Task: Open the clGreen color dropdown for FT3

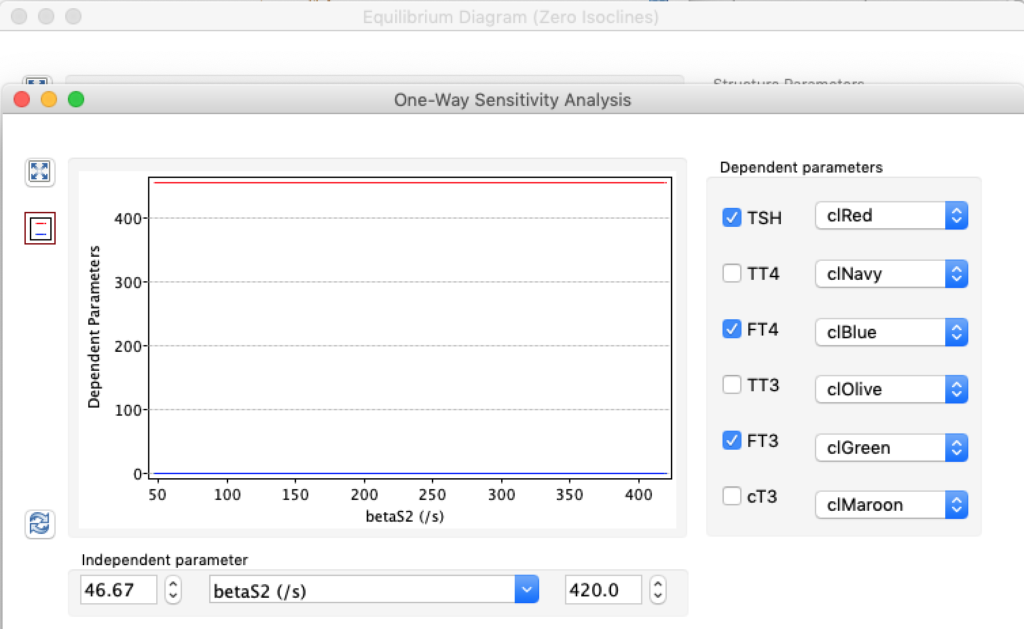Action: [891, 447]
